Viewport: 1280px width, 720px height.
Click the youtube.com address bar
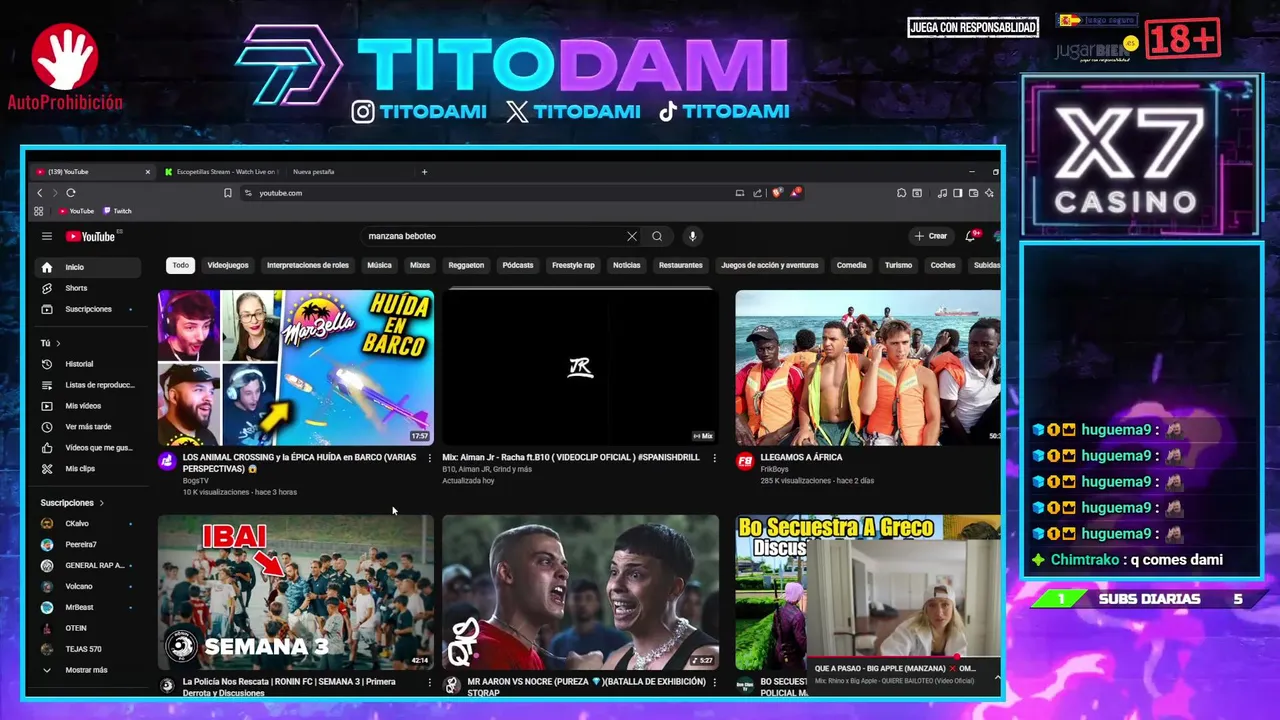pyautogui.click(x=490, y=193)
